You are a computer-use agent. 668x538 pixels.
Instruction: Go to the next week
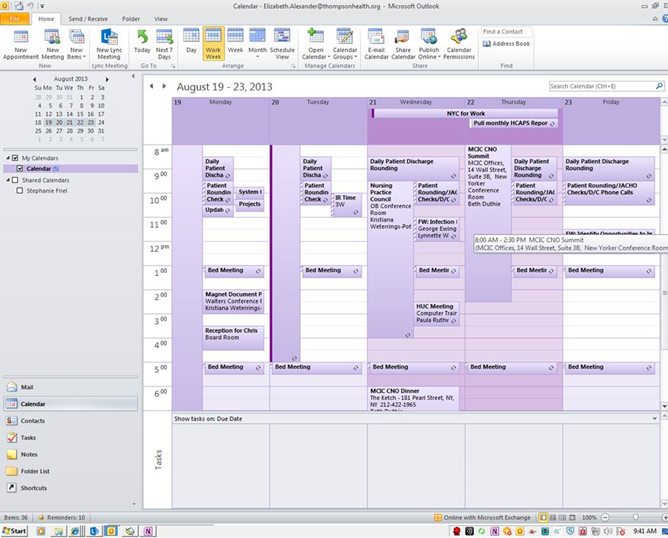click(x=164, y=86)
